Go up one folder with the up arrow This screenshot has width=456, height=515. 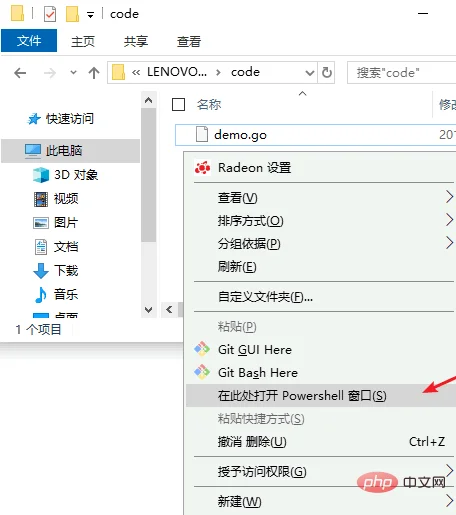(94, 73)
